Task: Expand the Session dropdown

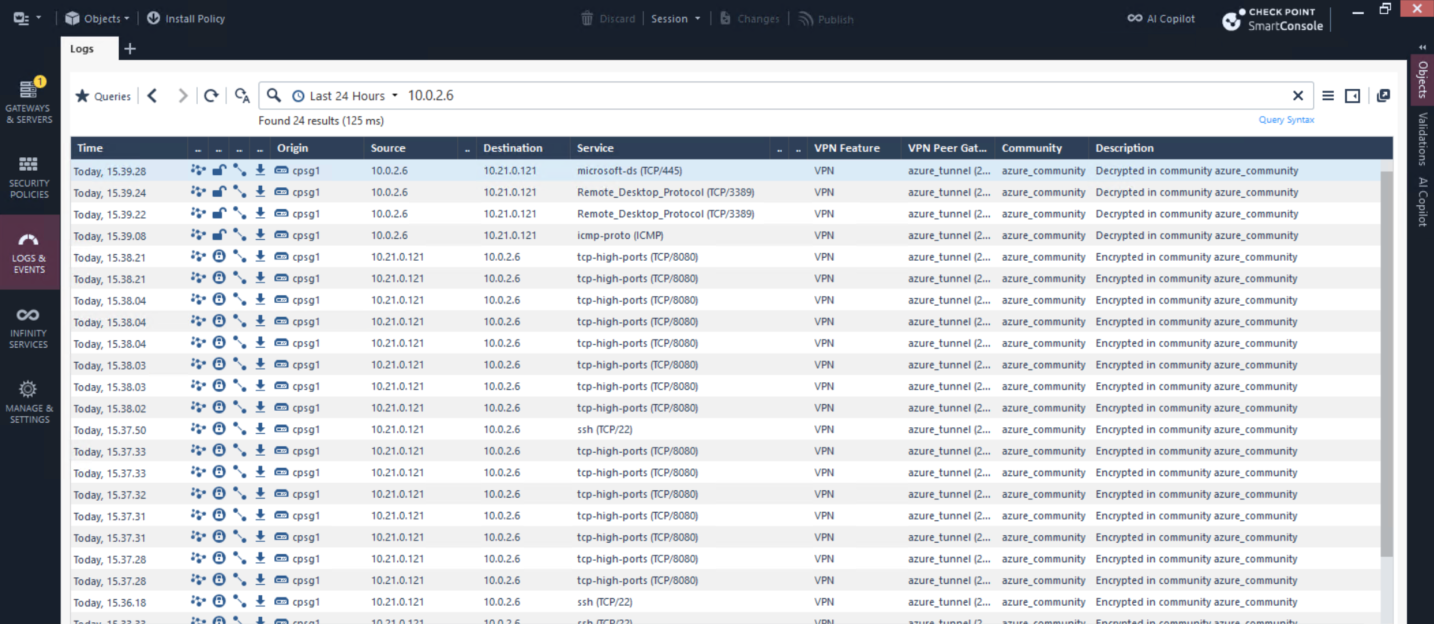Action: [x=676, y=18]
